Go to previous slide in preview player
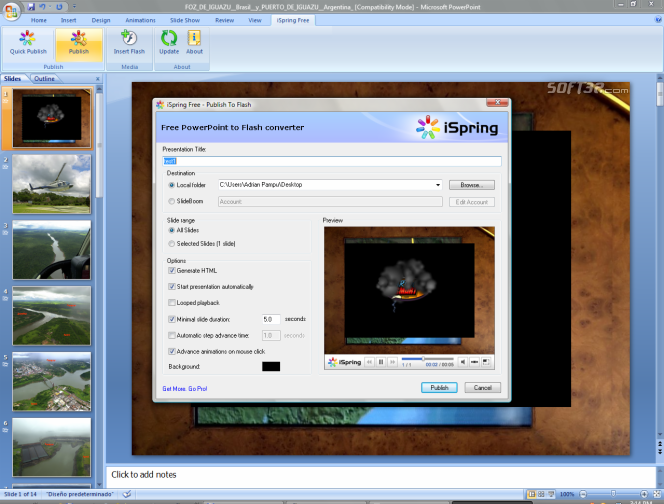Image resolution: width=664 pixels, height=504 pixels. coord(369,362)
